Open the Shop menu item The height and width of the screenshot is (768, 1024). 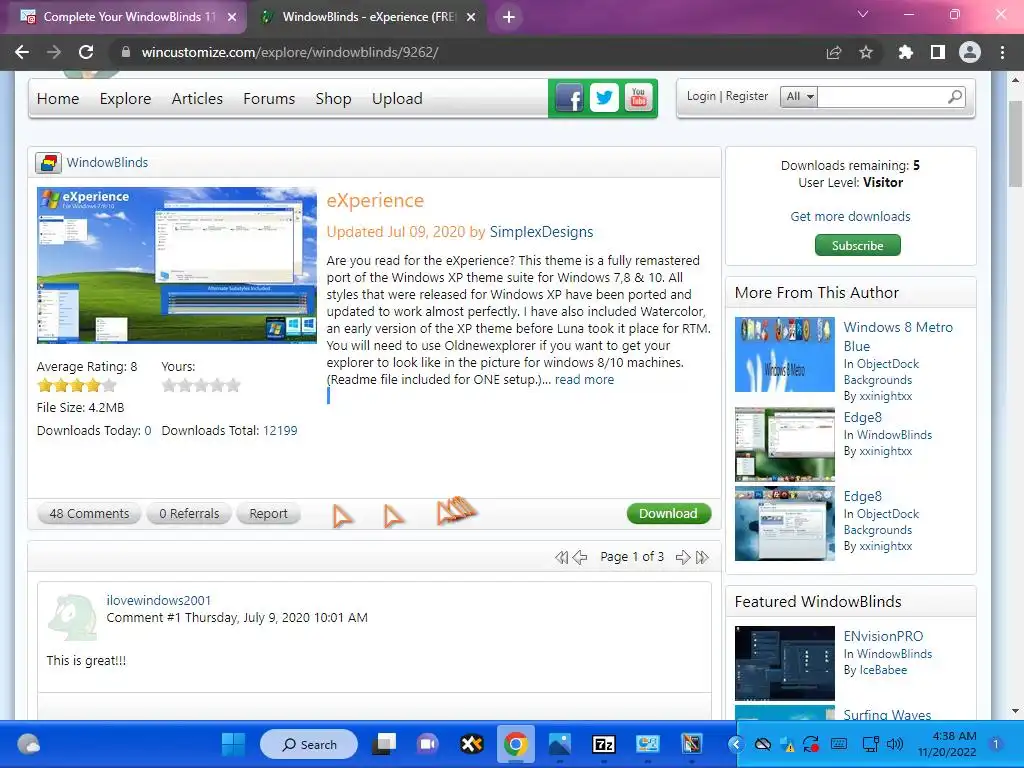point(333,99)
